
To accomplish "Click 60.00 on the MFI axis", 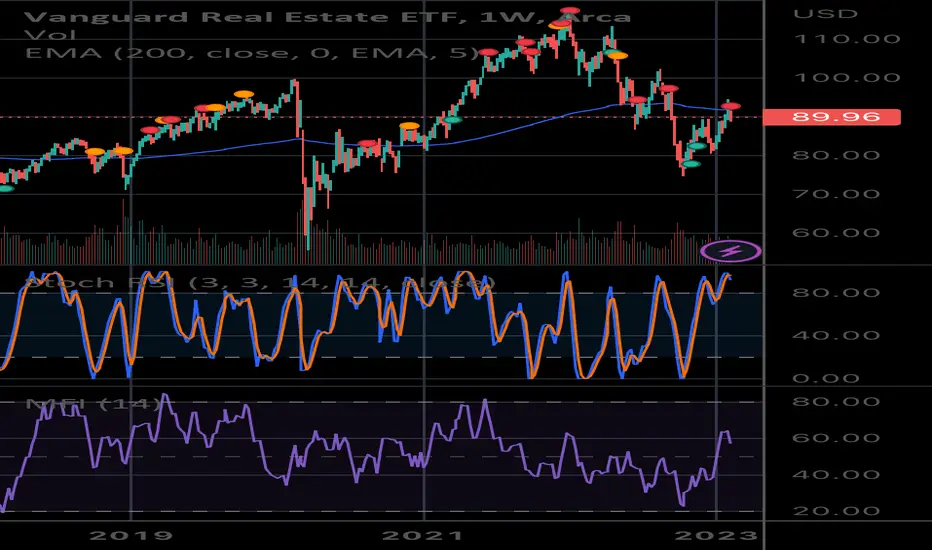I will coord(836,438).
